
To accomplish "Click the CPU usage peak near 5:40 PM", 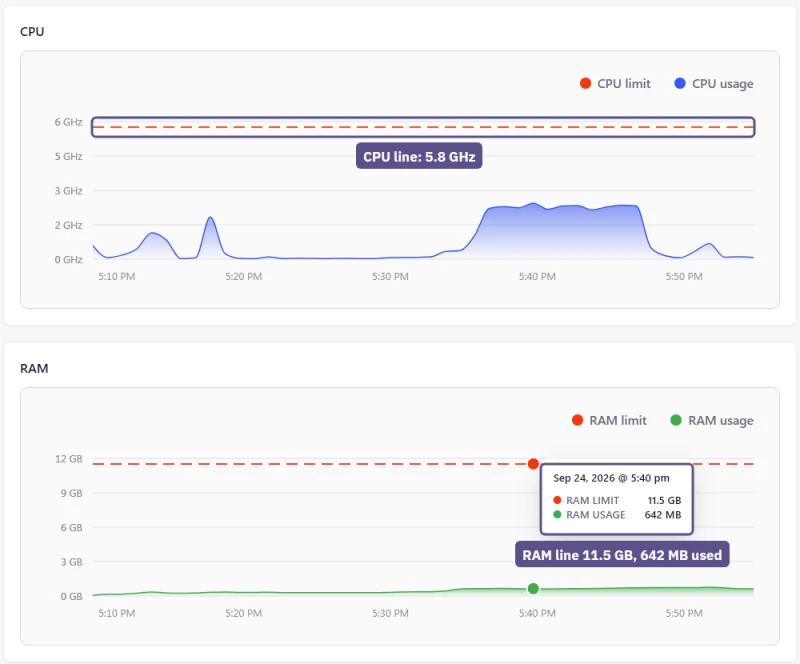I will click(534, 204).
